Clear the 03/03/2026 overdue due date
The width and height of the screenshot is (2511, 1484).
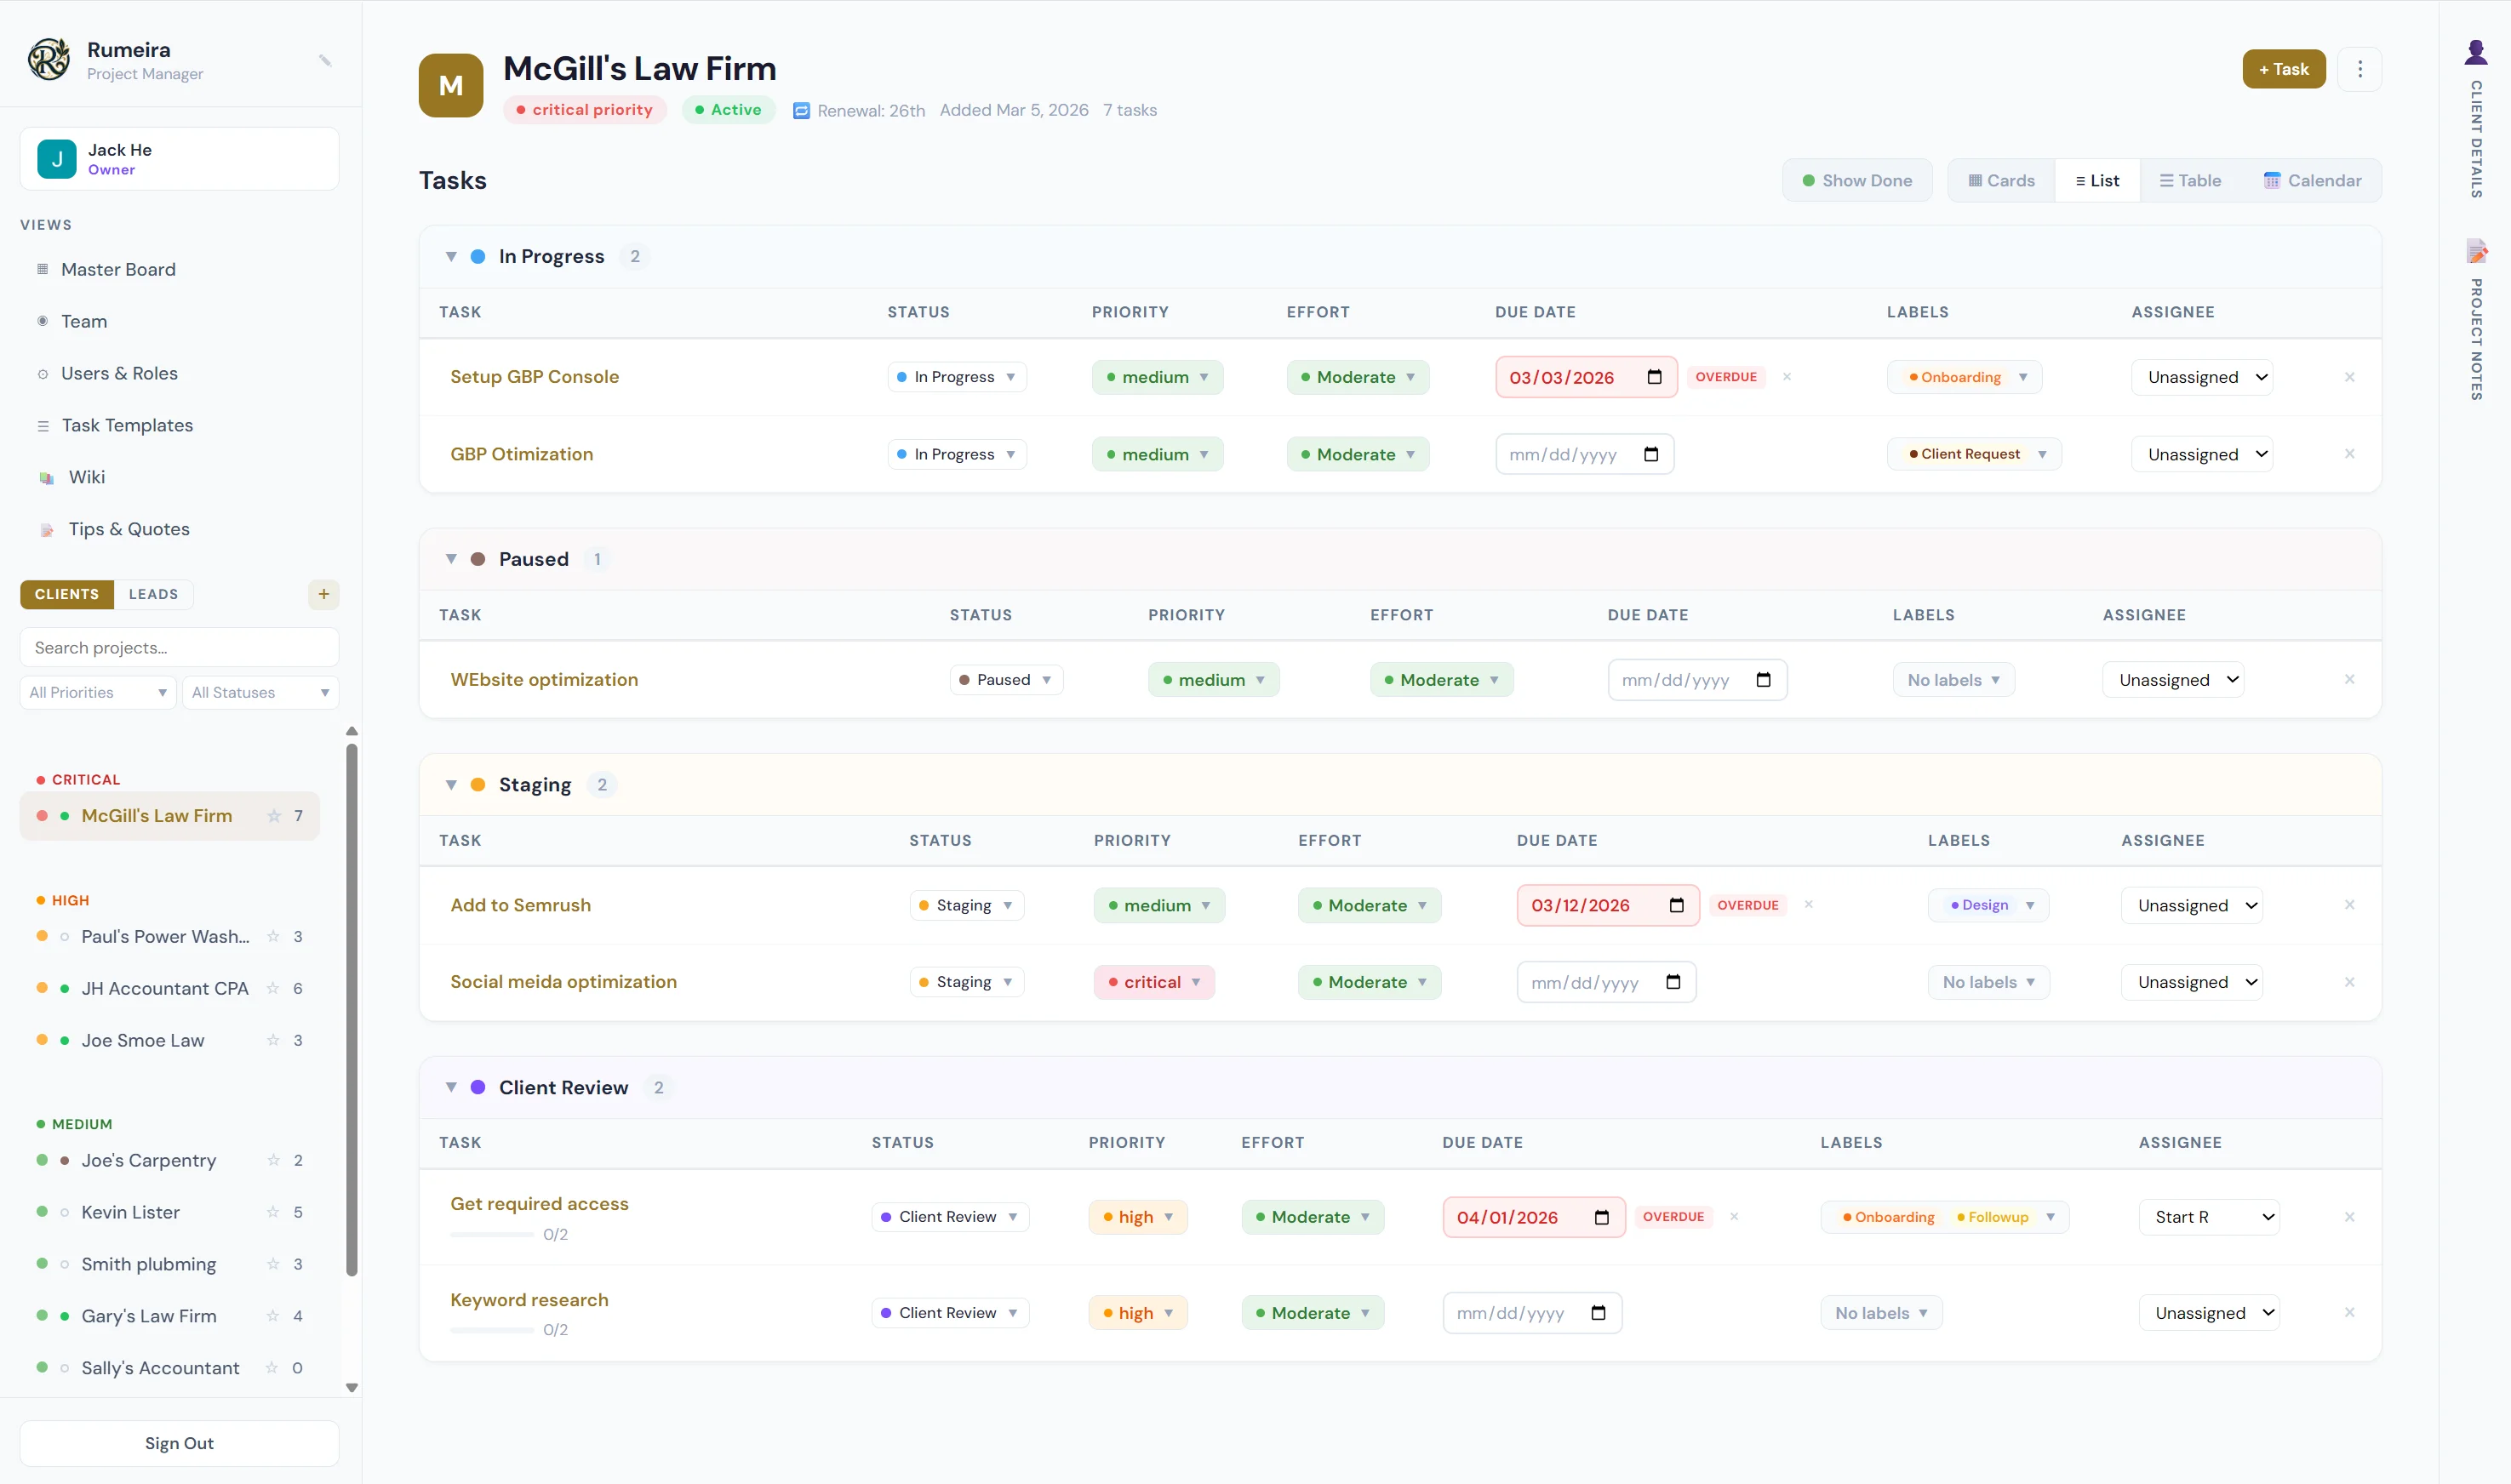(x=1787, y=377)
